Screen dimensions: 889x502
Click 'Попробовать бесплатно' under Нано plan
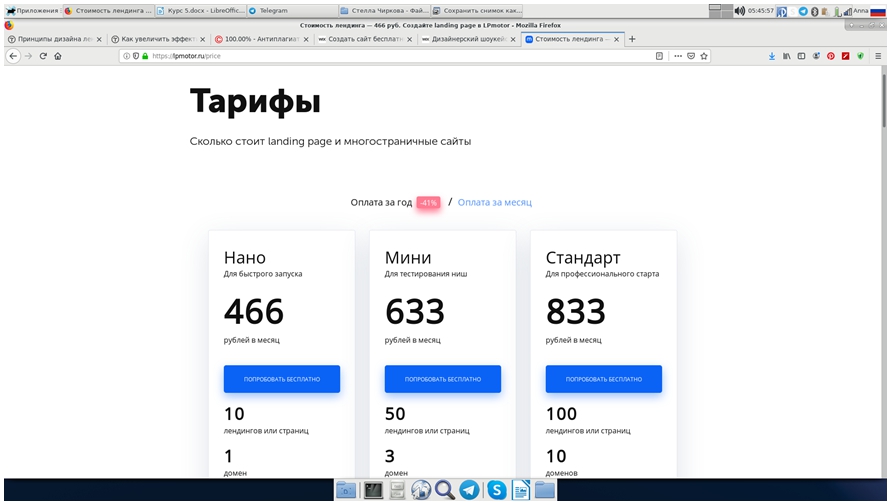[x=281, y=379]
